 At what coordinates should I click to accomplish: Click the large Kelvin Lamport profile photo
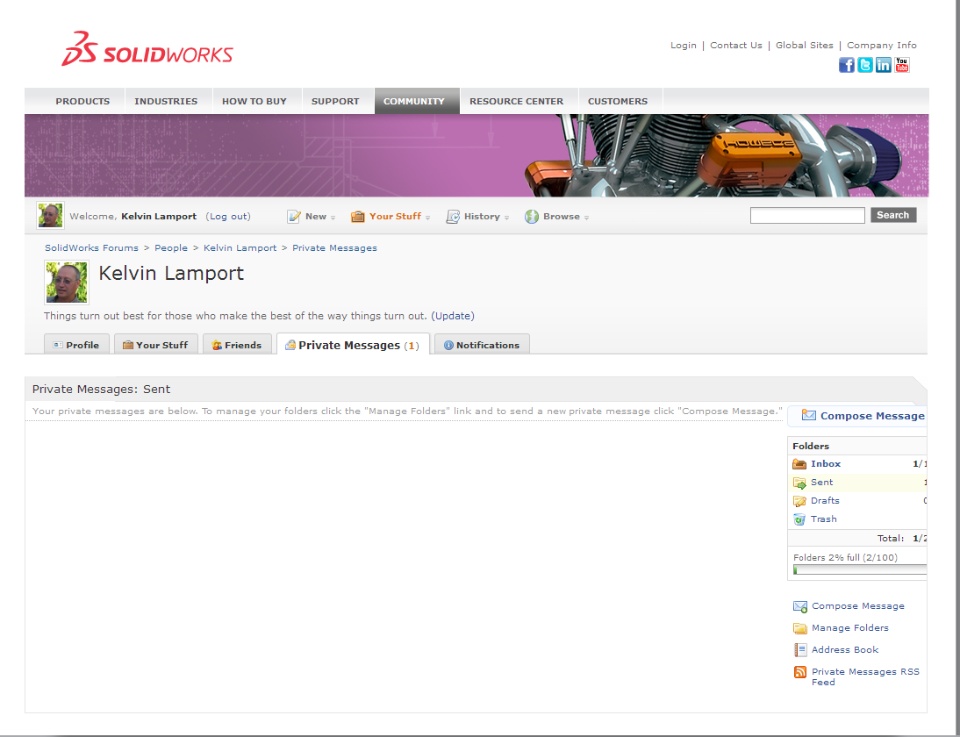coord(67,282)
